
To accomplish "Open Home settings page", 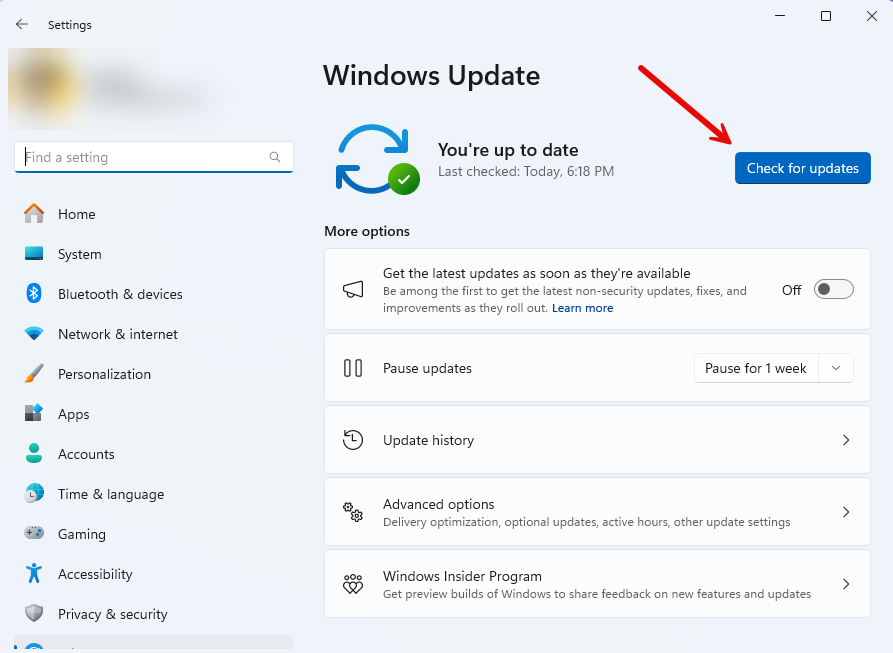I will pos(154,214).
